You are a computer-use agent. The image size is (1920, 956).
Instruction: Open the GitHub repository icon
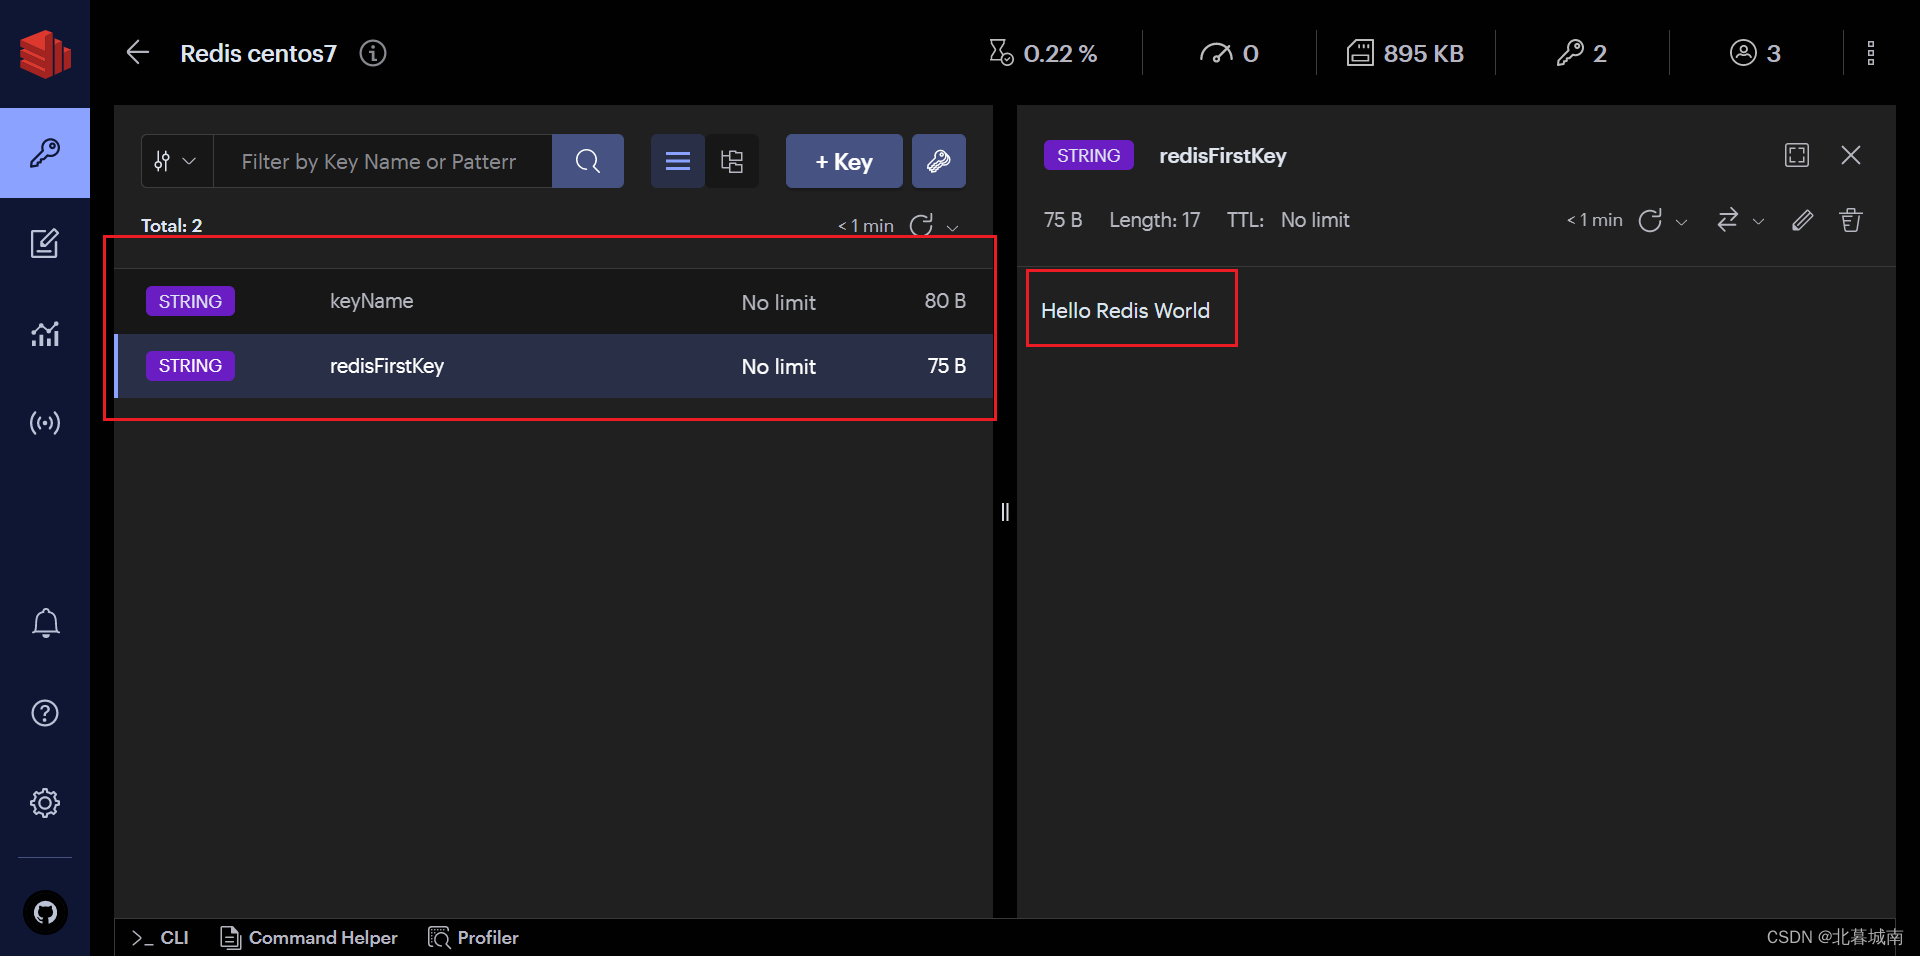pos(45,912)
